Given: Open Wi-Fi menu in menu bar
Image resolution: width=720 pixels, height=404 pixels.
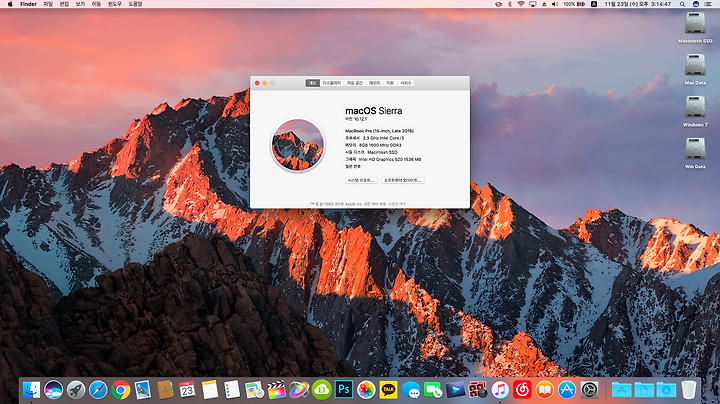Looking at the screenshot, I should [x=521, y=4].
